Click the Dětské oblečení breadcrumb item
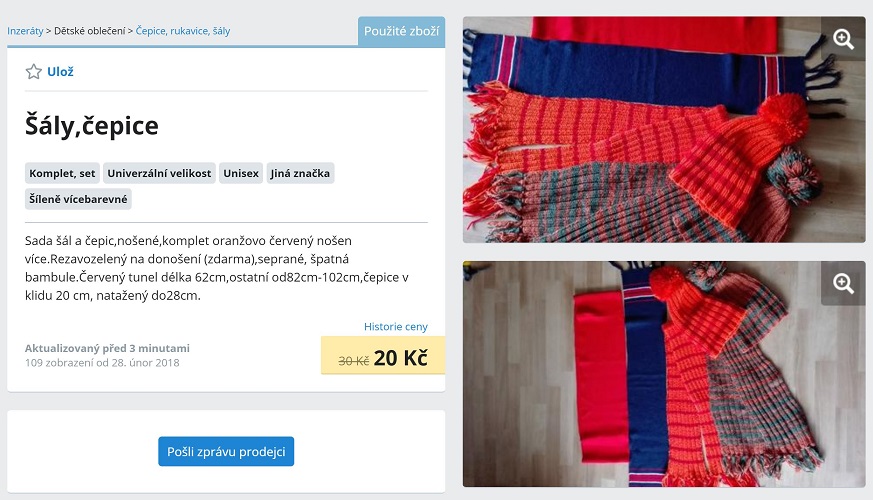Screen dimensions: 873x500 click(x=90, y=31)
